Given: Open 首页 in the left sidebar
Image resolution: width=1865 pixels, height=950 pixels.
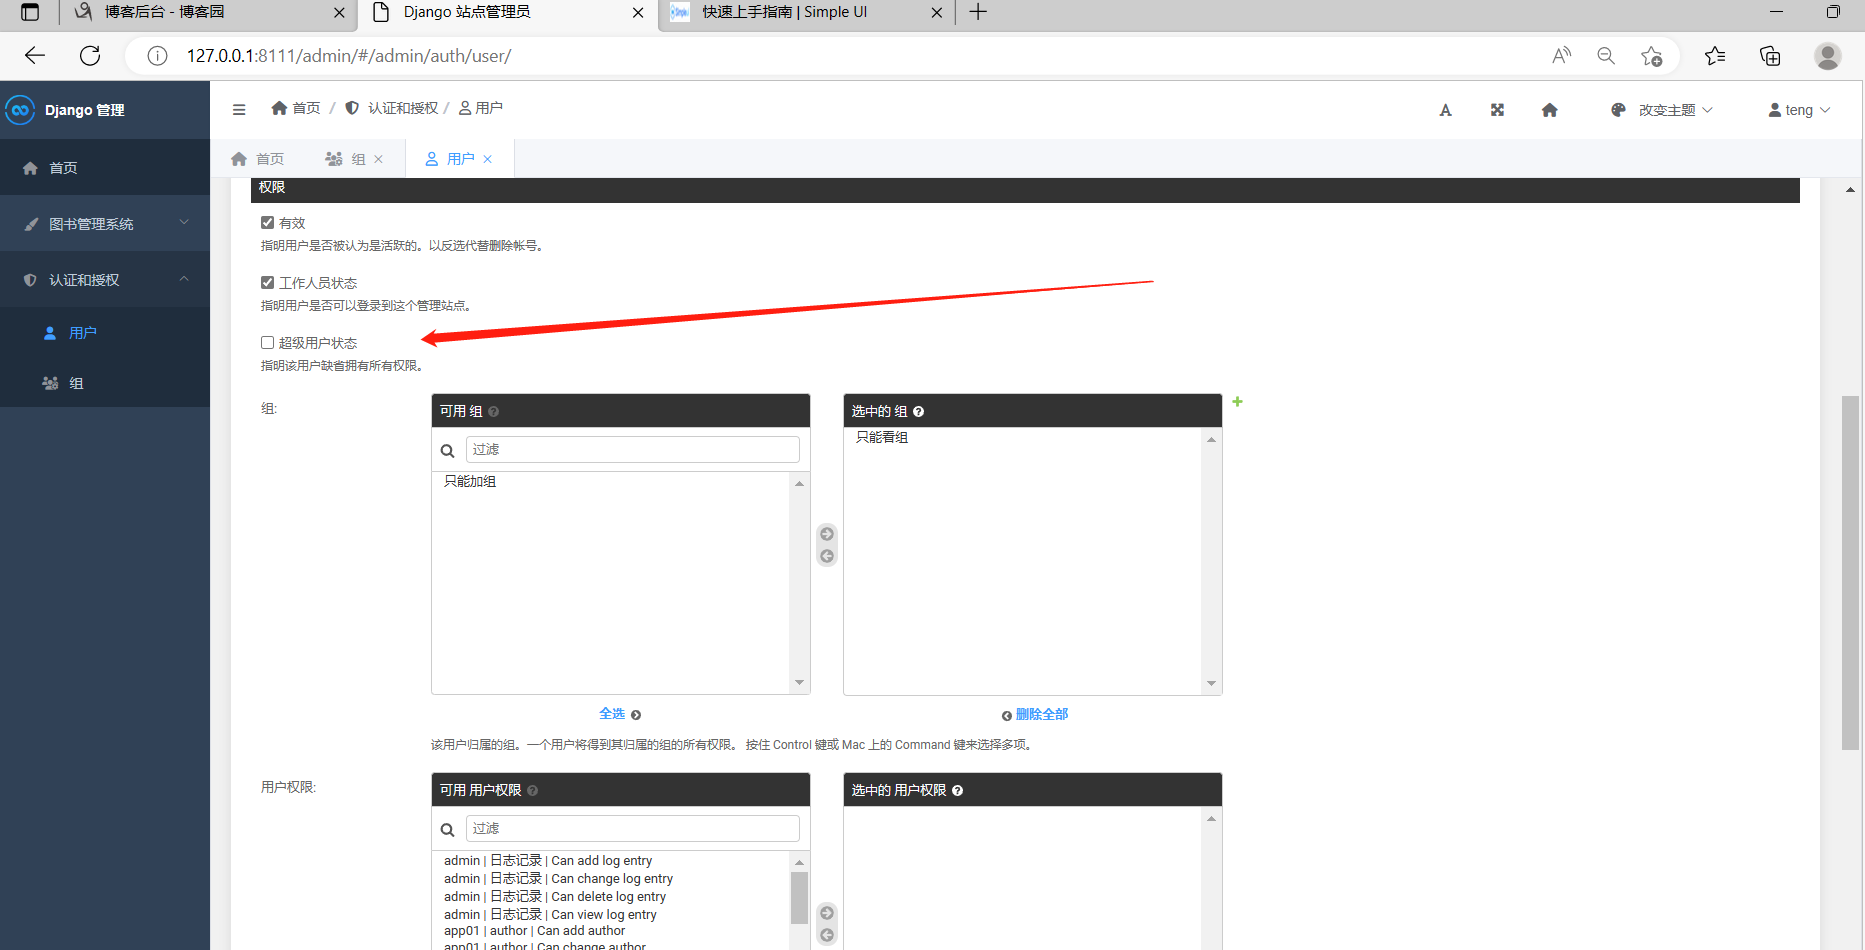Looking at the screenshot, I should point(105,168).
